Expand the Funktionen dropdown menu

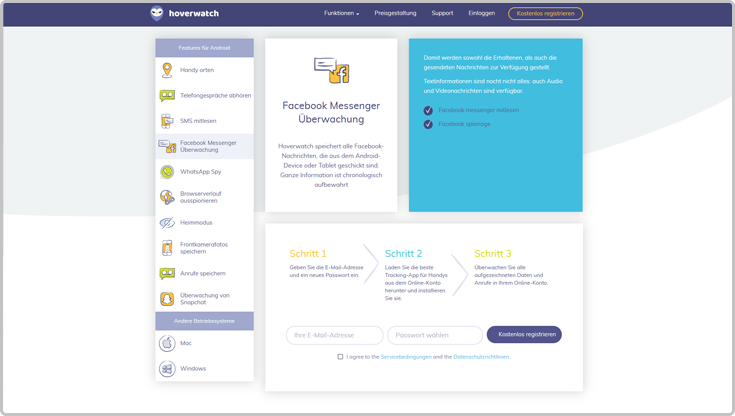coord(341,14)
